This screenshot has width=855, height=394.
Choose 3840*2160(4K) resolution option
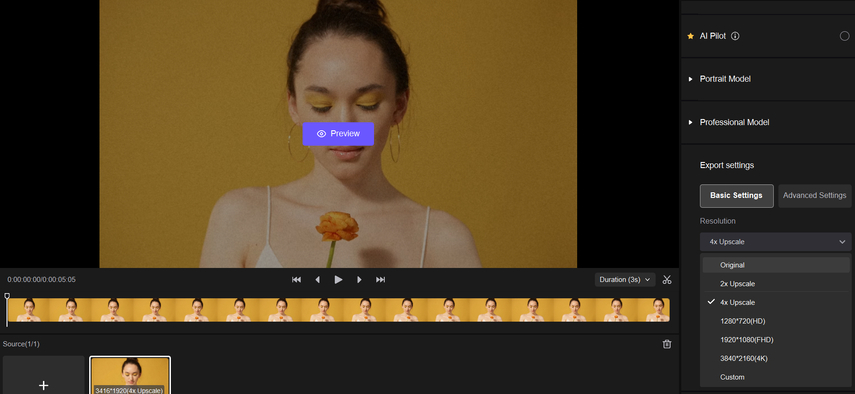coord(775,359)
